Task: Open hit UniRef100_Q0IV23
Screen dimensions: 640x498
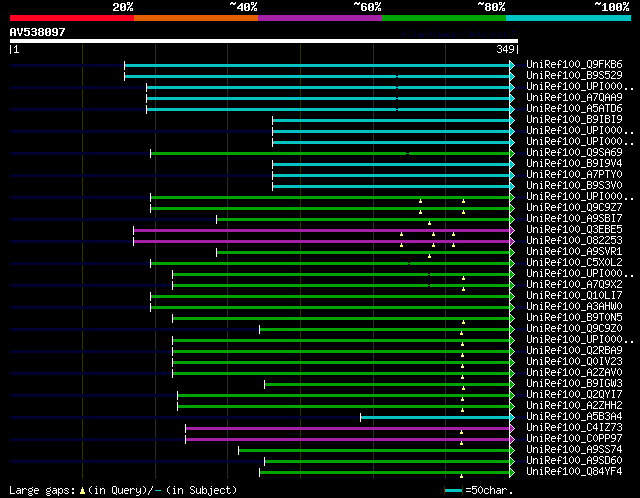Action: [x=574, y=362]
